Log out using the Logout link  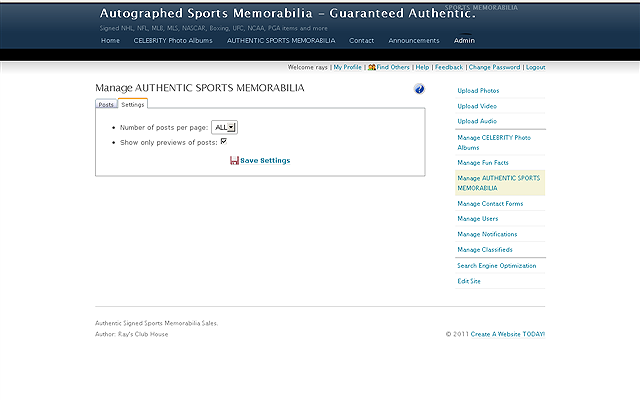(535, 67)
